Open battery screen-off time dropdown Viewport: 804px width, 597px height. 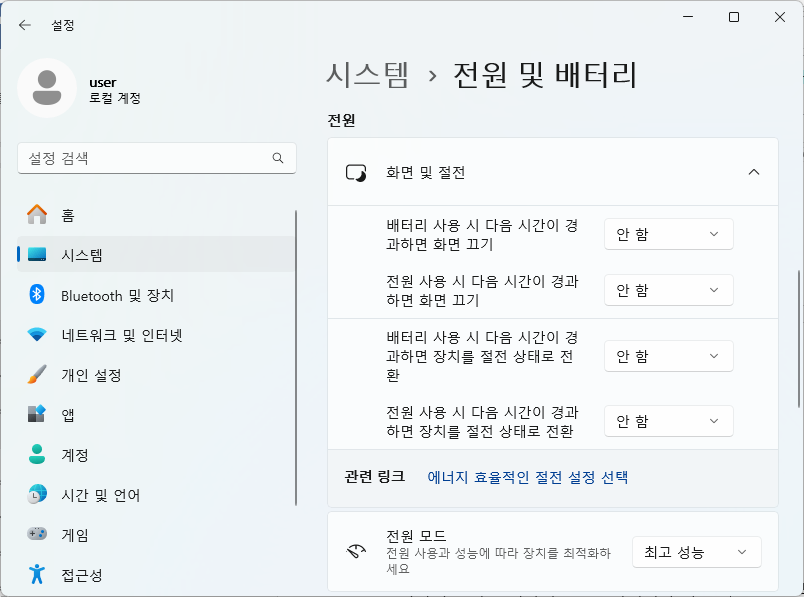[668, 234]
